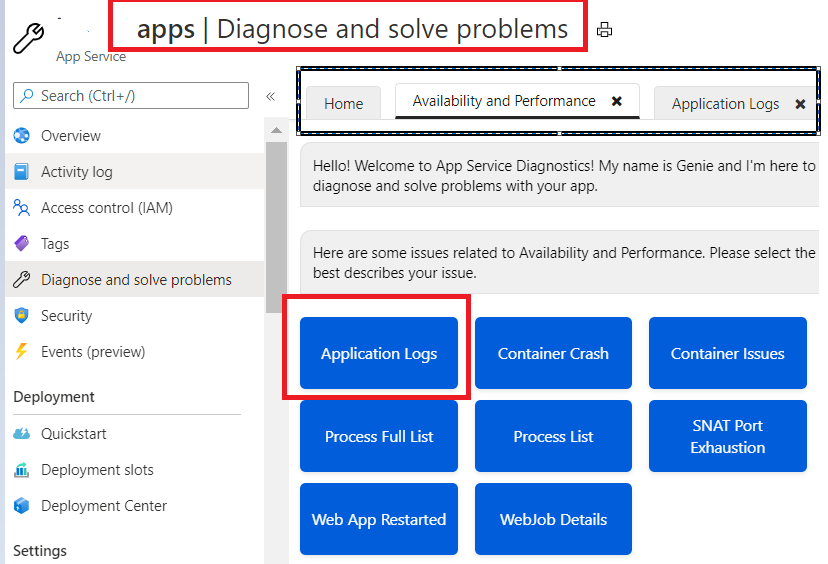Select Diagnose and solve problems in sidebar
Image resolution: width=828 pixels, height=564 pixels.
point(135,279)
